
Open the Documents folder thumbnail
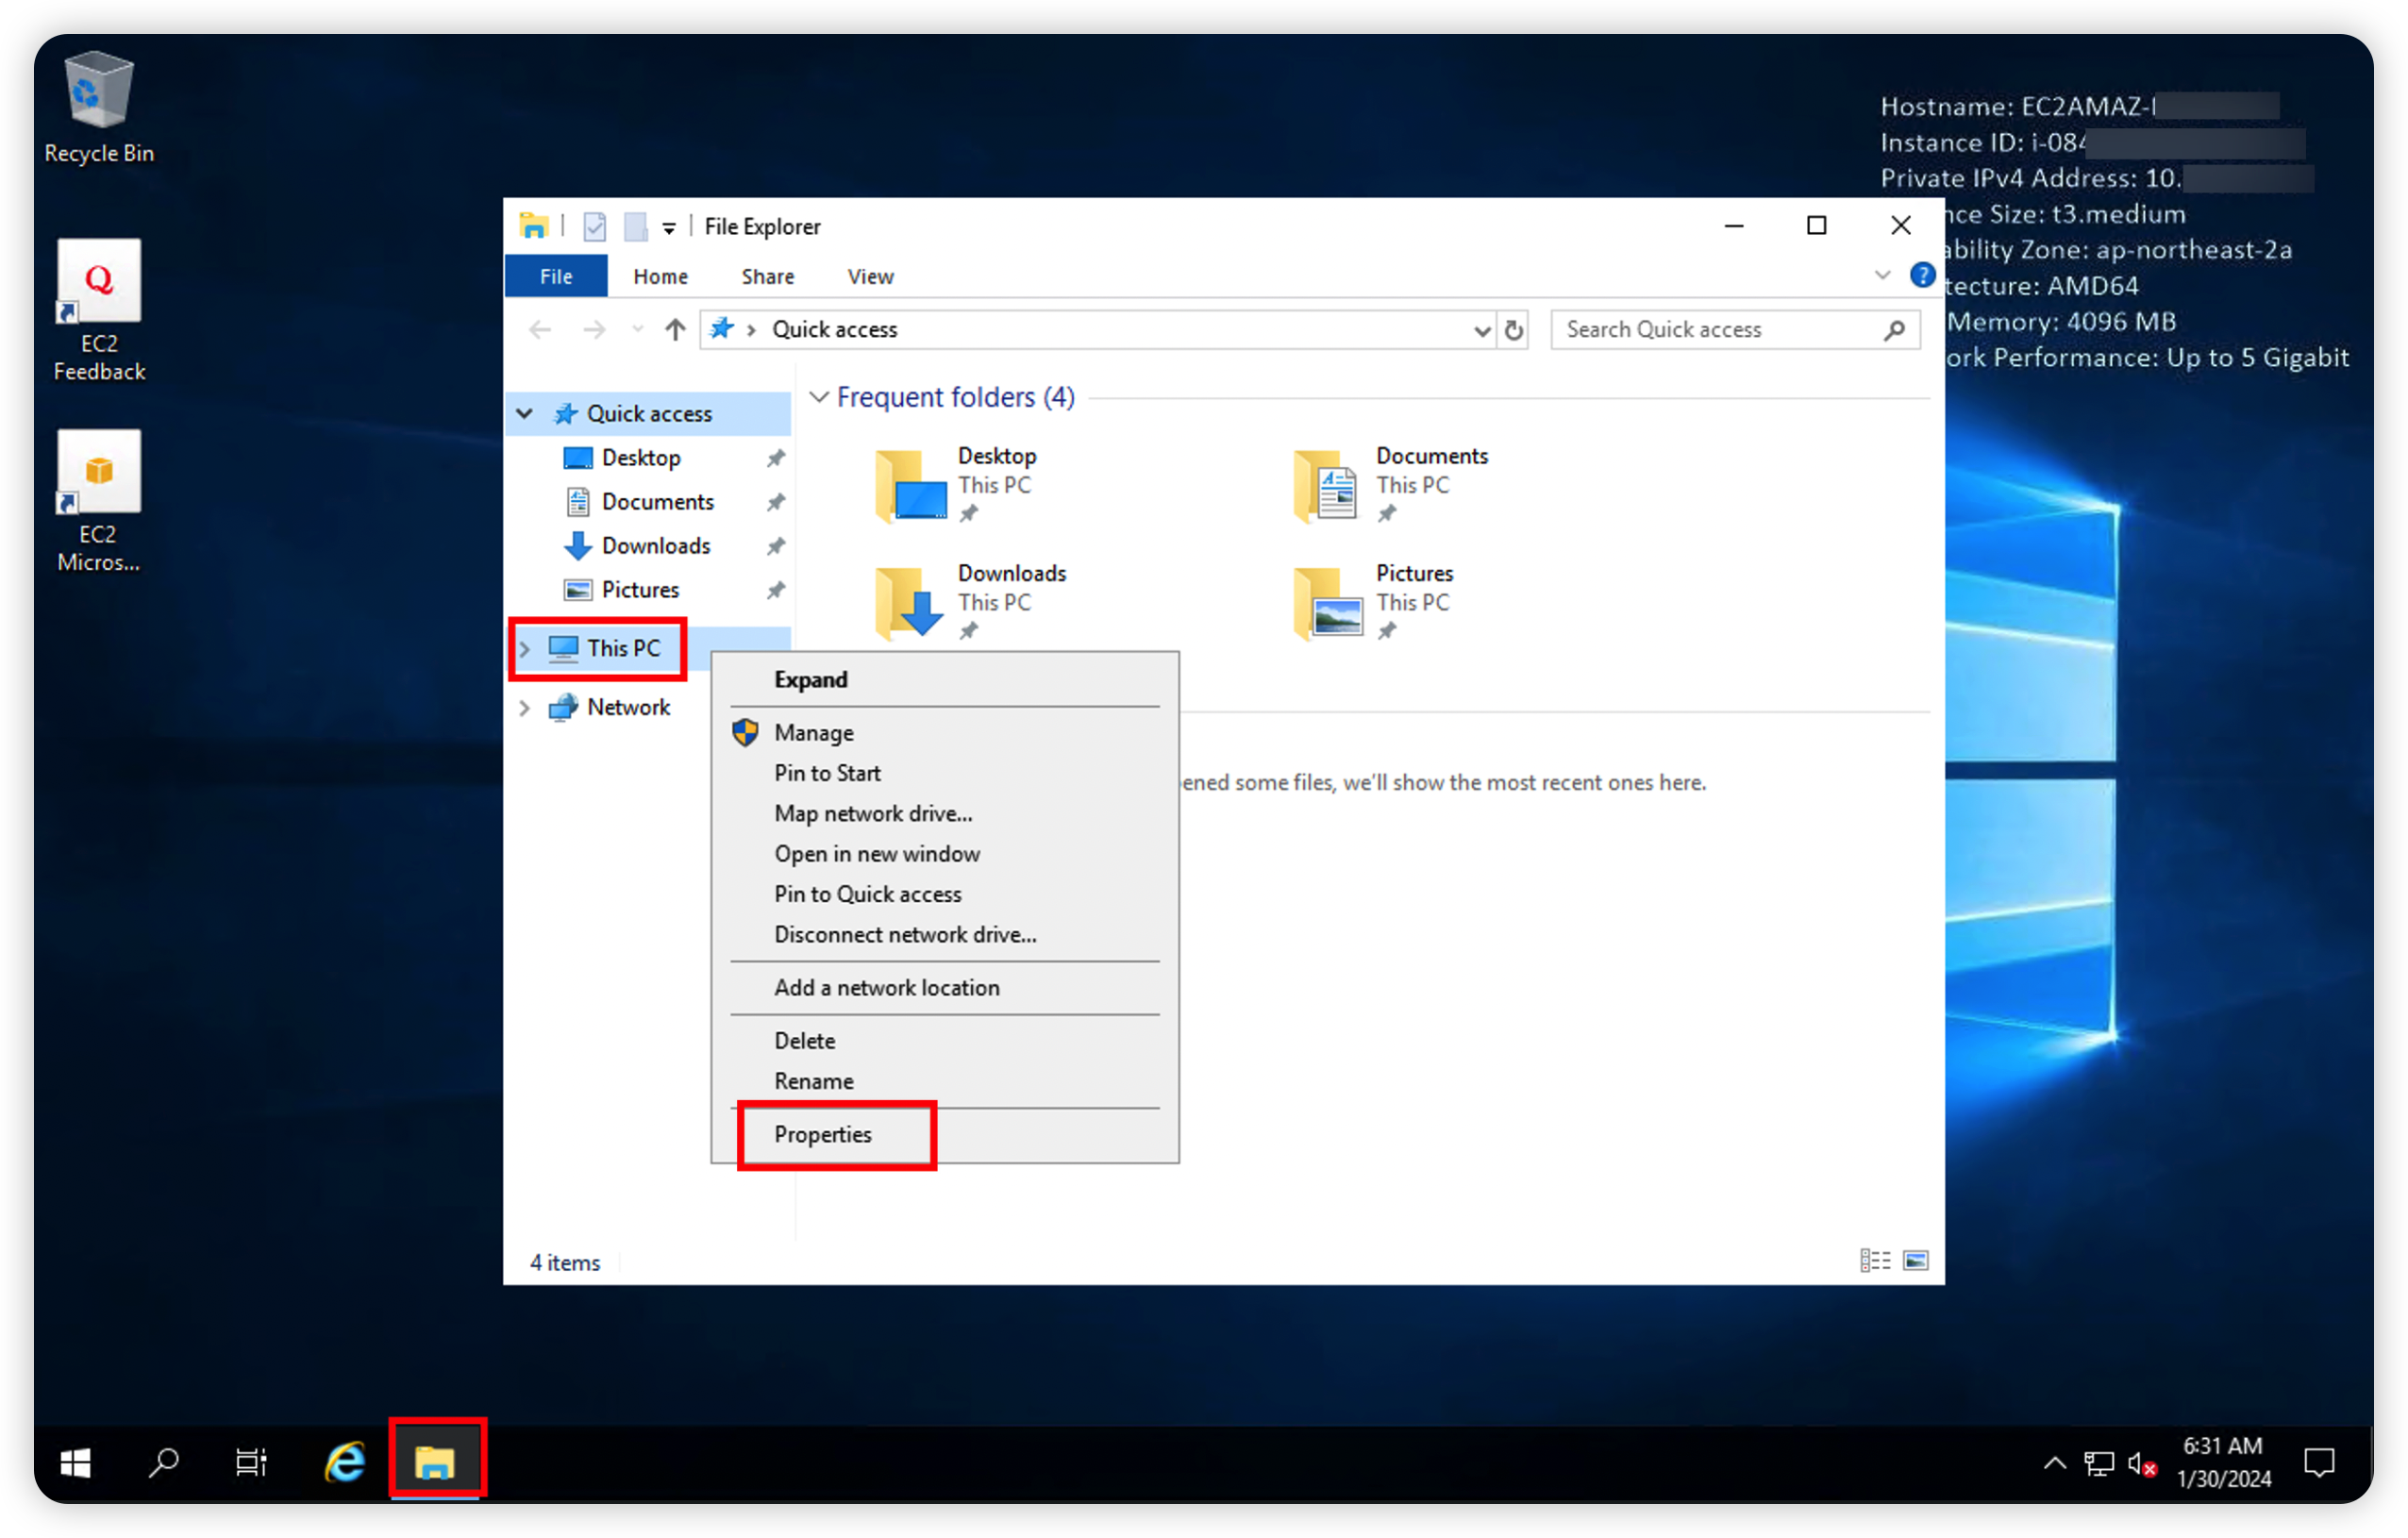tap(1325, 486)
